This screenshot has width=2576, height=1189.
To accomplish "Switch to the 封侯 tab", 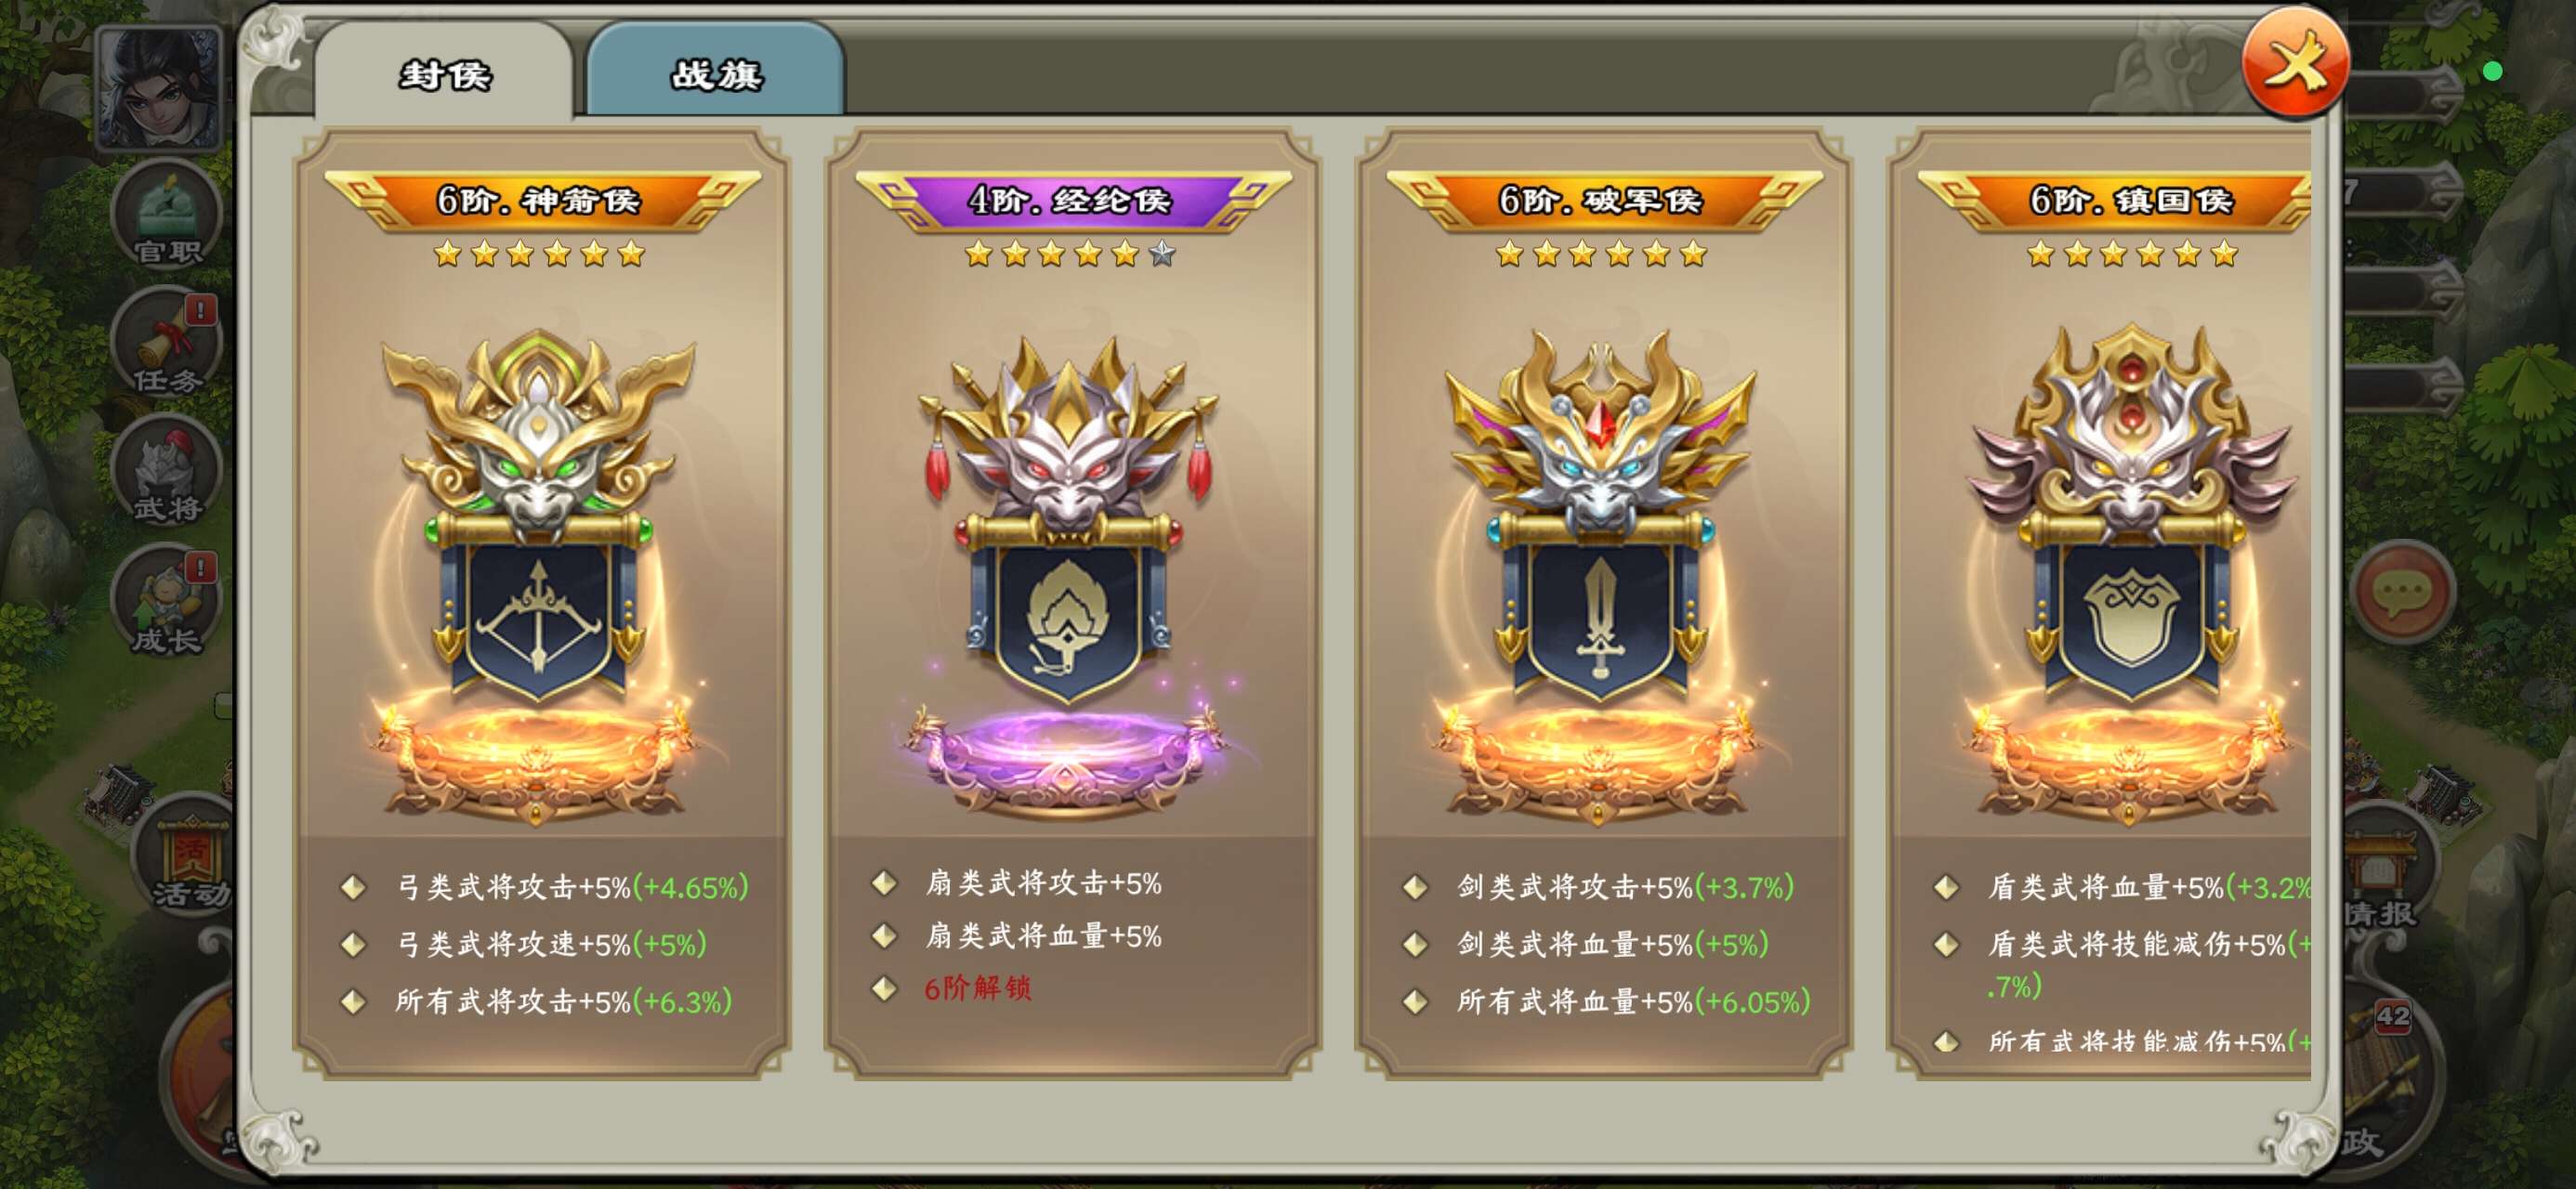I will pos(444,72).
